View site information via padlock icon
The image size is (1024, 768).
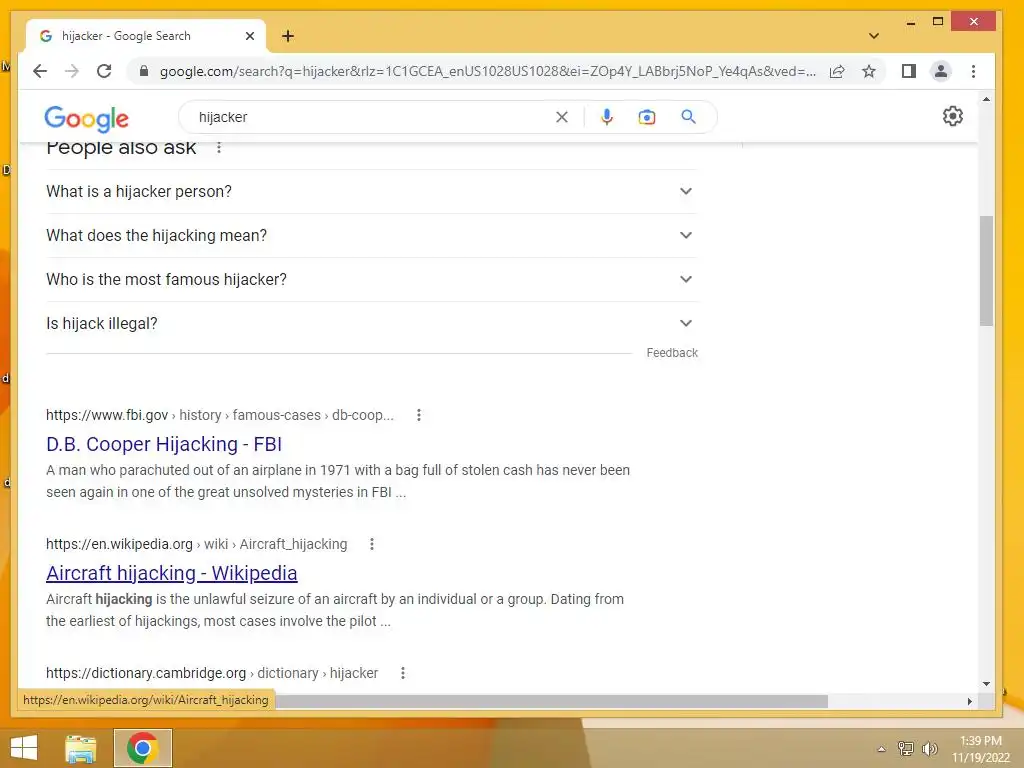point(144,71)
